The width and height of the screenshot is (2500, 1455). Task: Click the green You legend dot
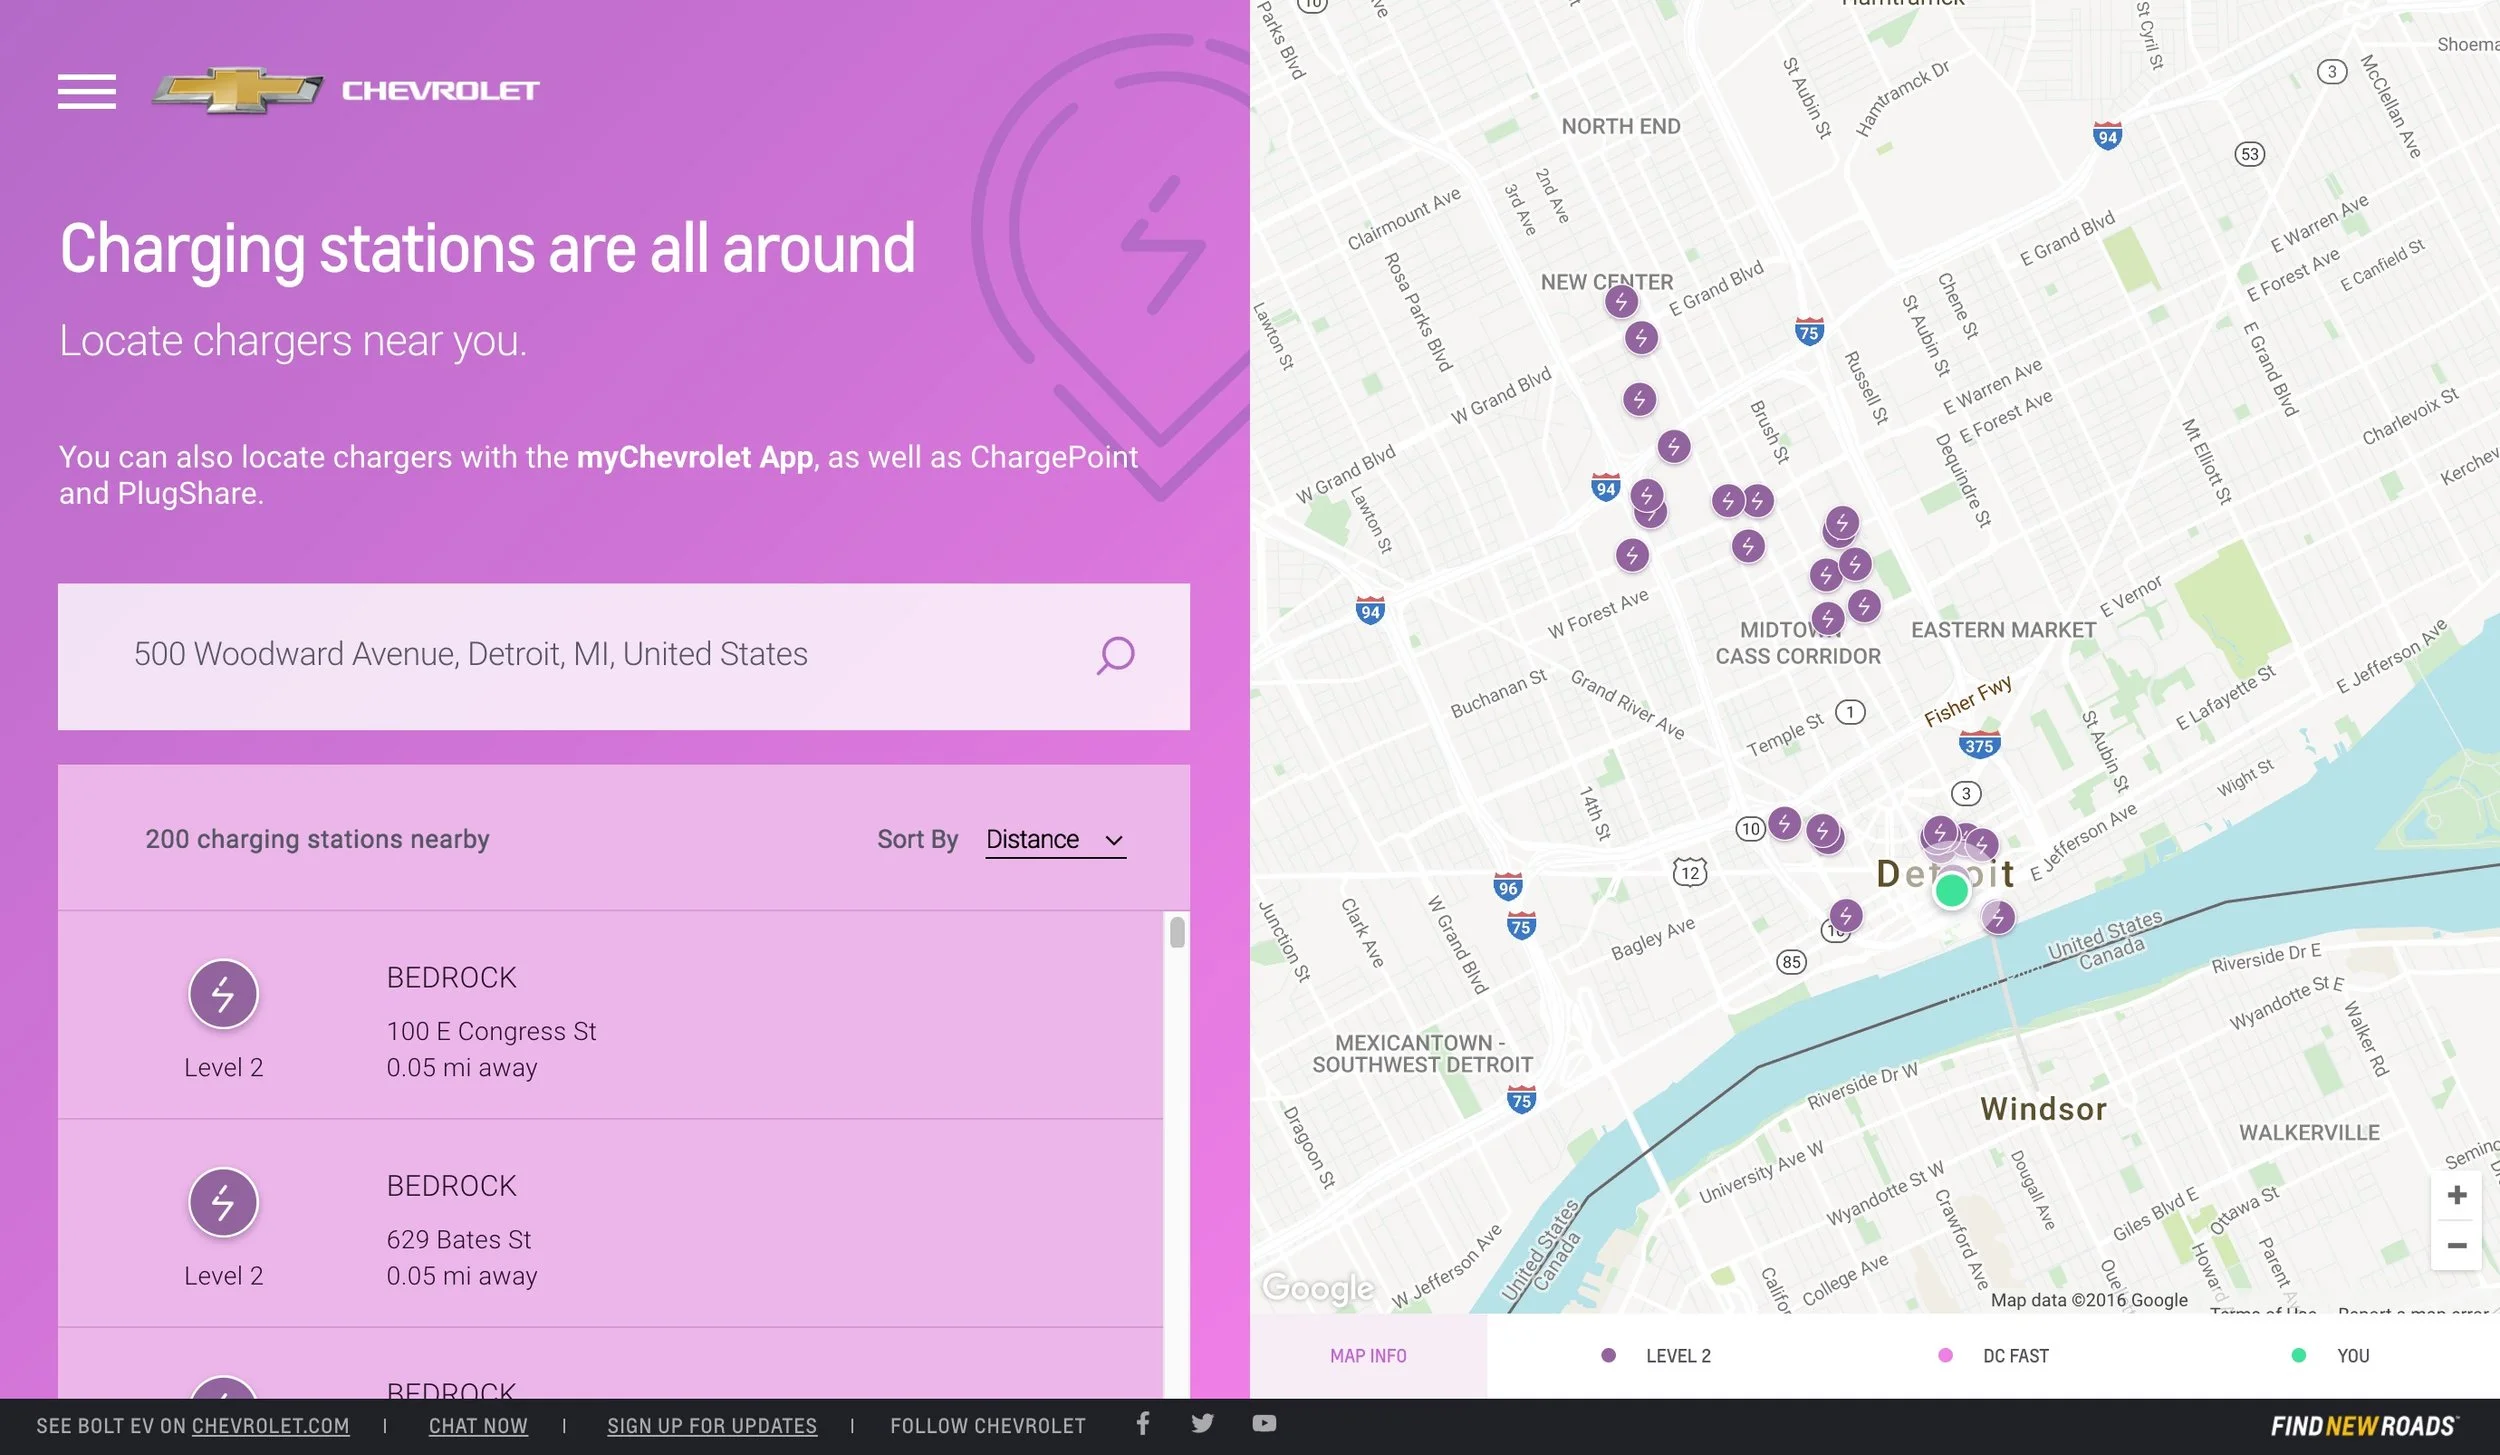coord(2298,1356)
